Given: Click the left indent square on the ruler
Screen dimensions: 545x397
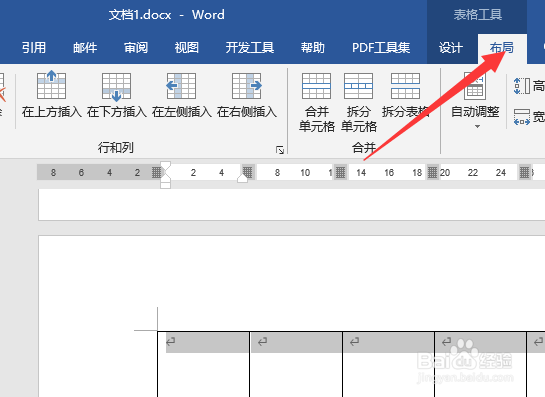Looking at the screenshot, I should coord(165,185).
